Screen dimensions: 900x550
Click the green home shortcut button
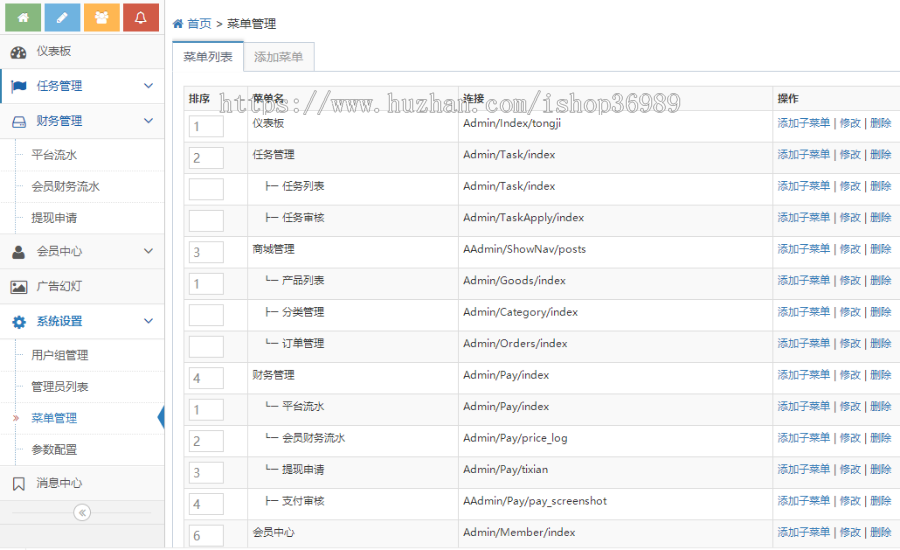(x=23, y=17)
